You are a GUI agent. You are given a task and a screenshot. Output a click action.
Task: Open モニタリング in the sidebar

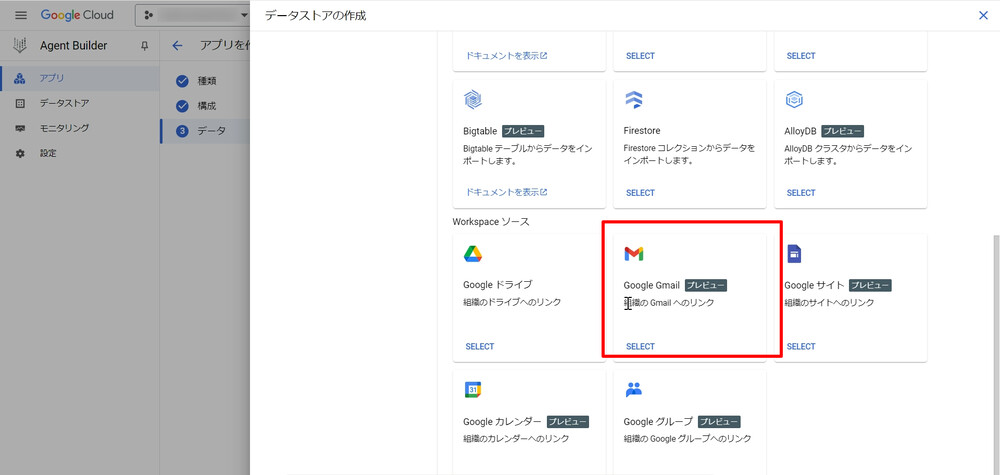pos(64,128)
